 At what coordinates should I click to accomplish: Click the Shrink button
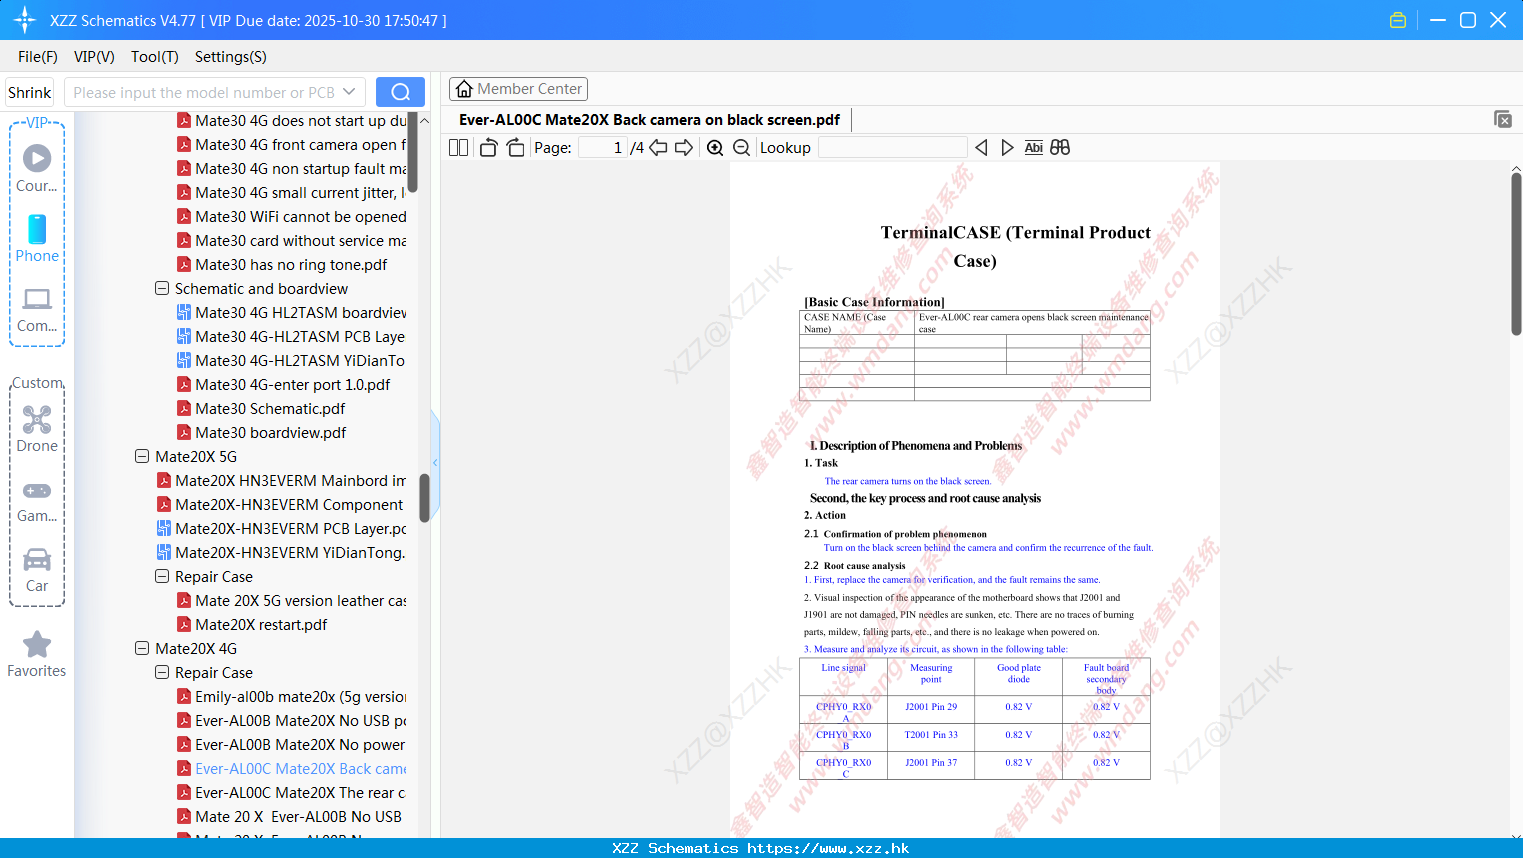pyautogui.click(x=30, y=92)
